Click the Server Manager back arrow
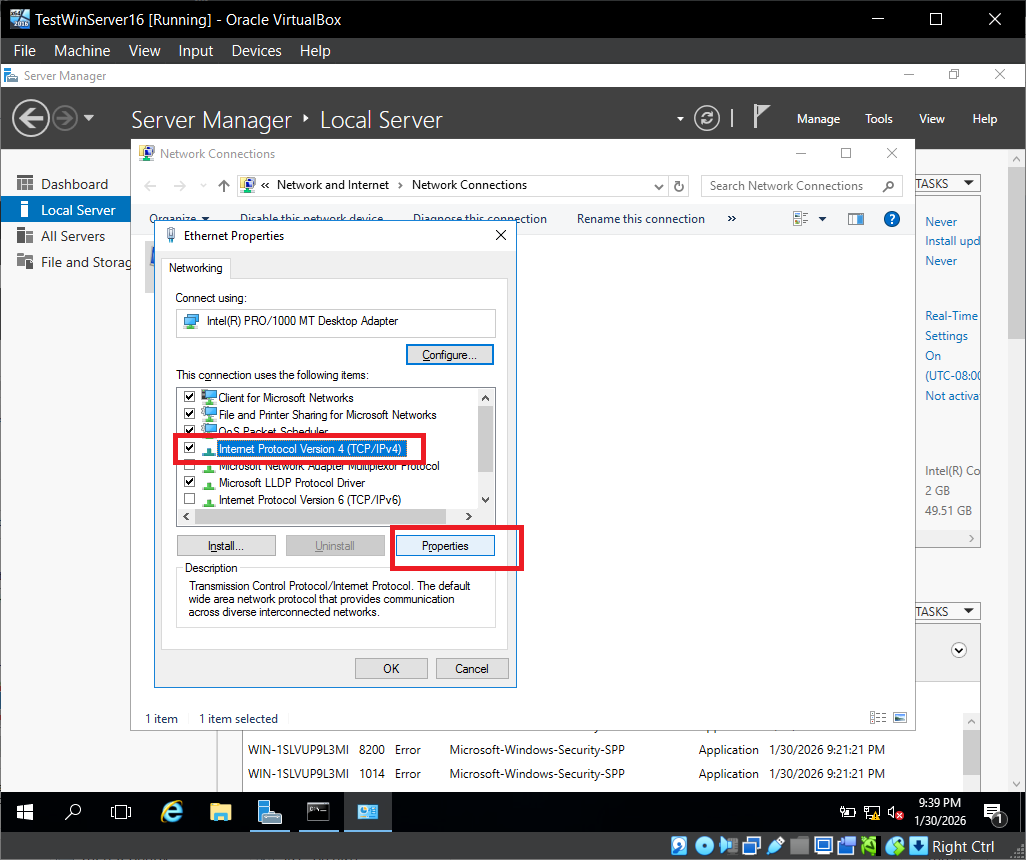 click(31, 119)
